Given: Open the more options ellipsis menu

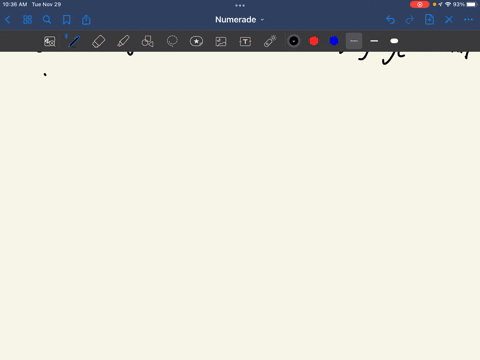Looking at the screenshot, I should click(468, 20).
